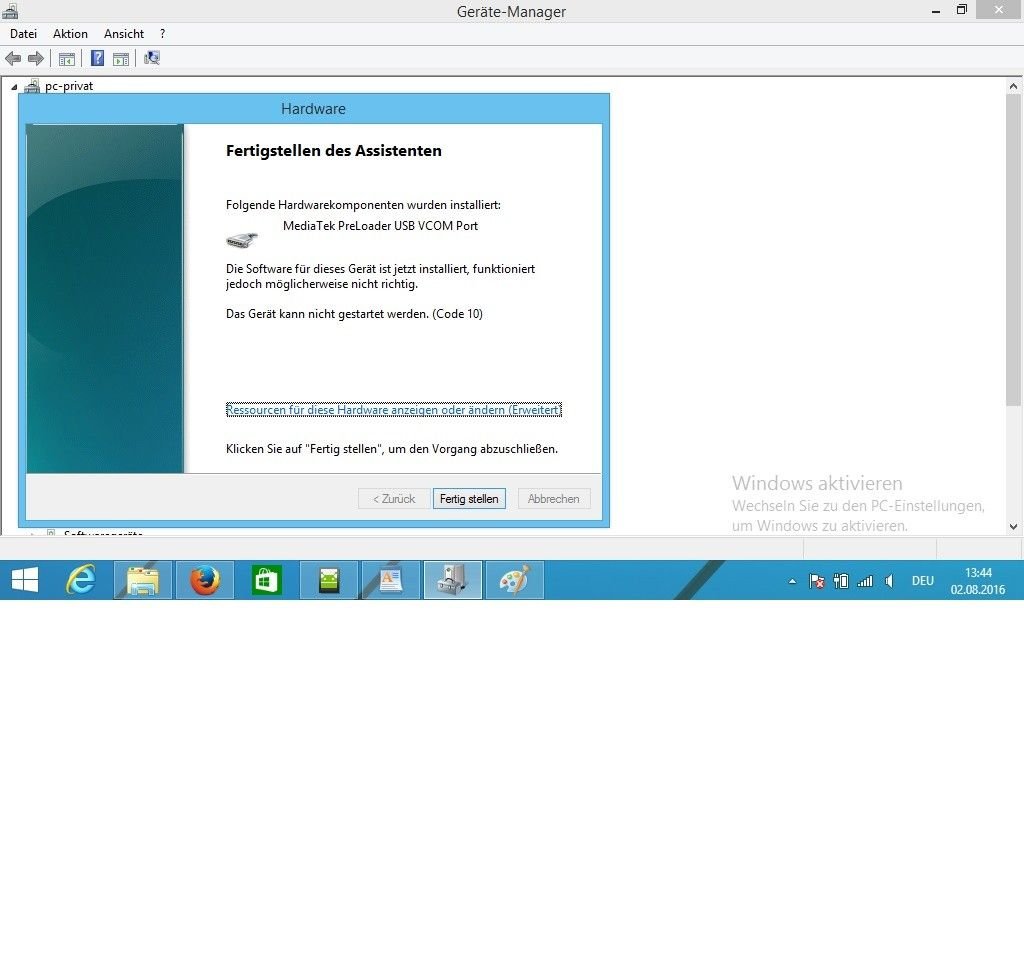Click the pc-privat computer icon in tree
Viewport: 1024px width, 960px height.
[31, 86]
